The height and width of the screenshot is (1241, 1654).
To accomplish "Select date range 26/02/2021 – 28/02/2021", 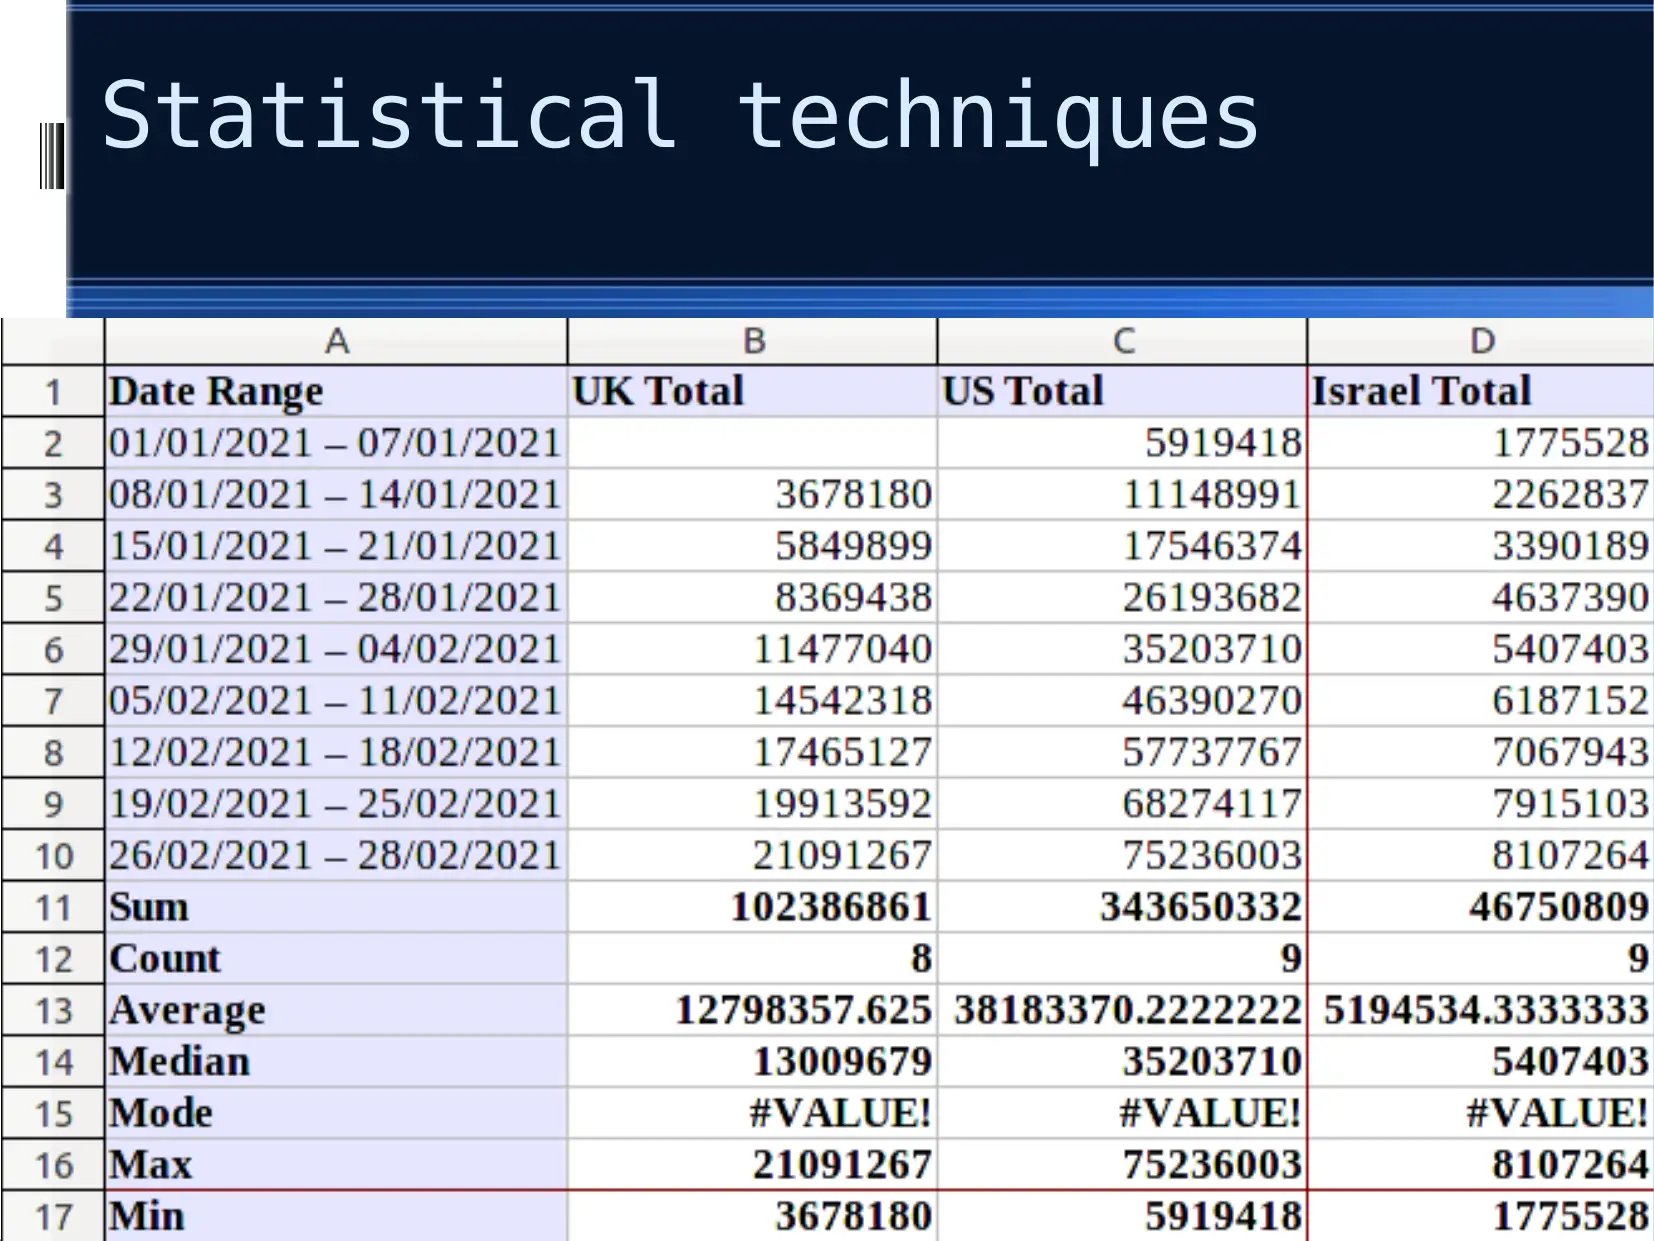I will [336, 856].
